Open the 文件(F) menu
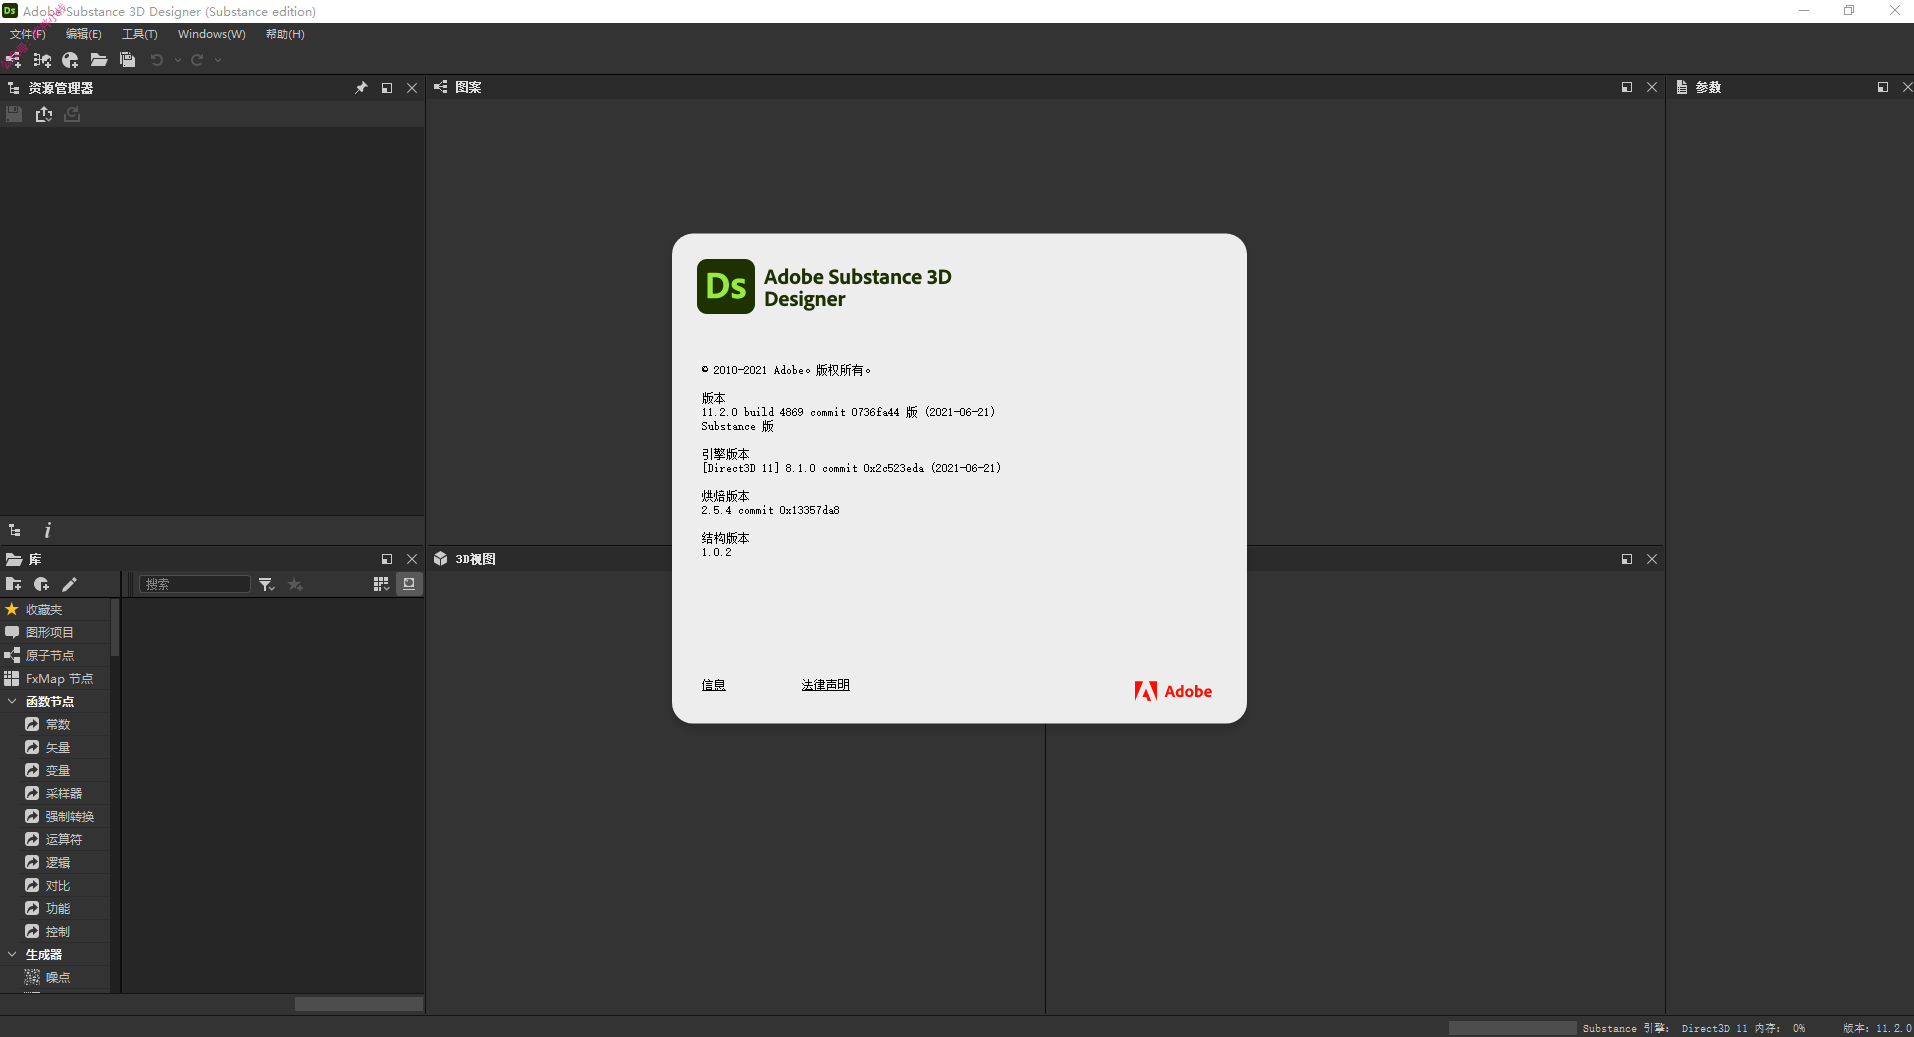 tap(28, 34)
